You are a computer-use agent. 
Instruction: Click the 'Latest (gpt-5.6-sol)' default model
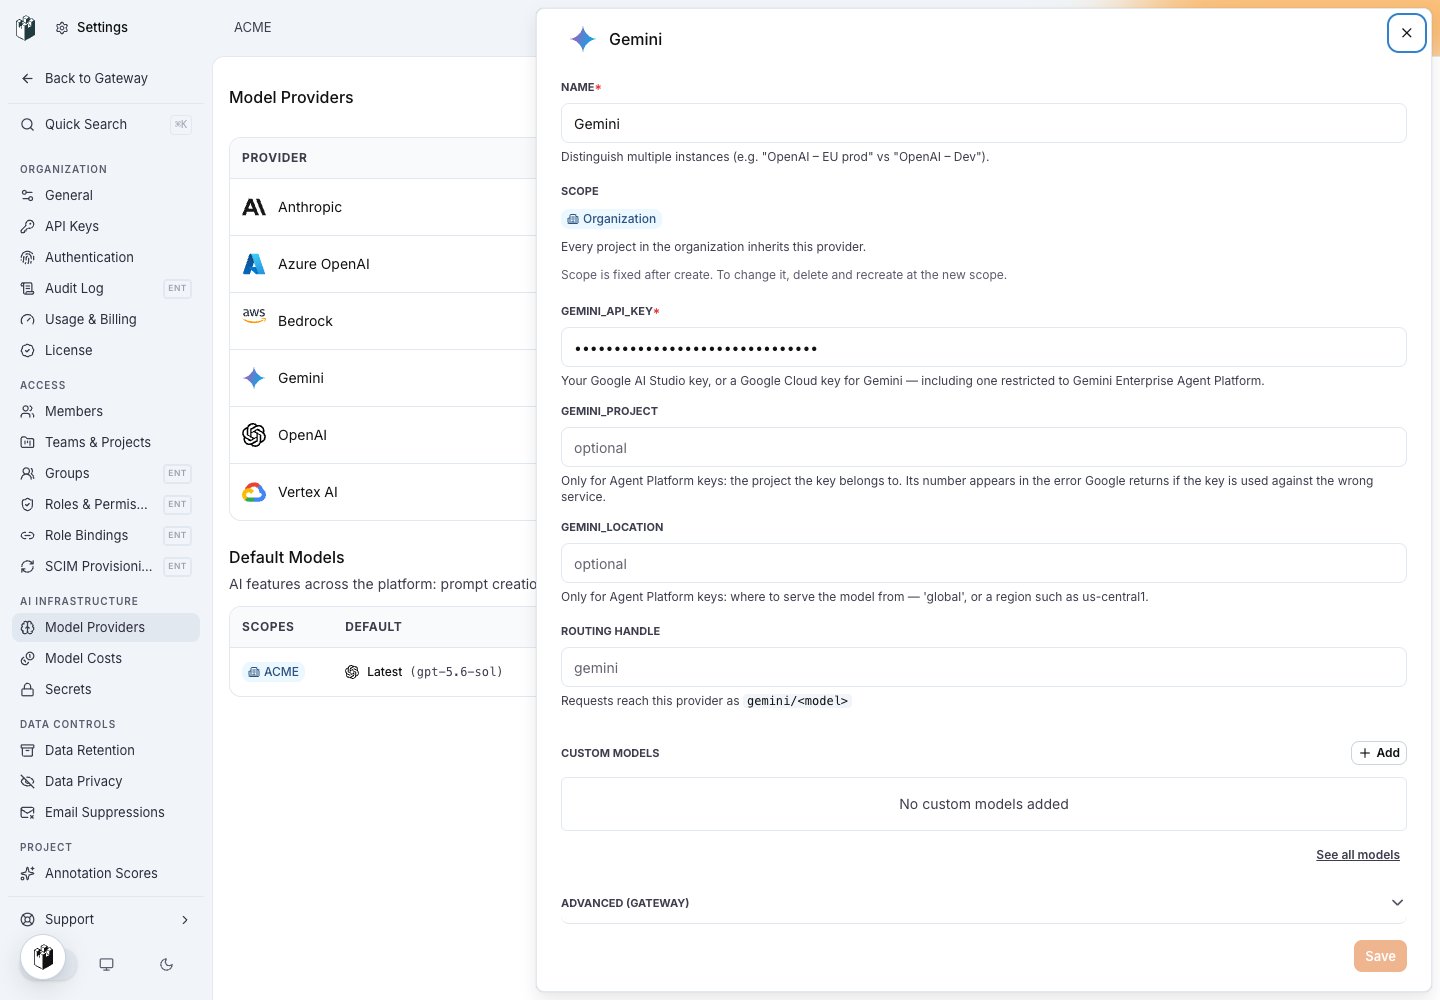click(x=424, y=672)
